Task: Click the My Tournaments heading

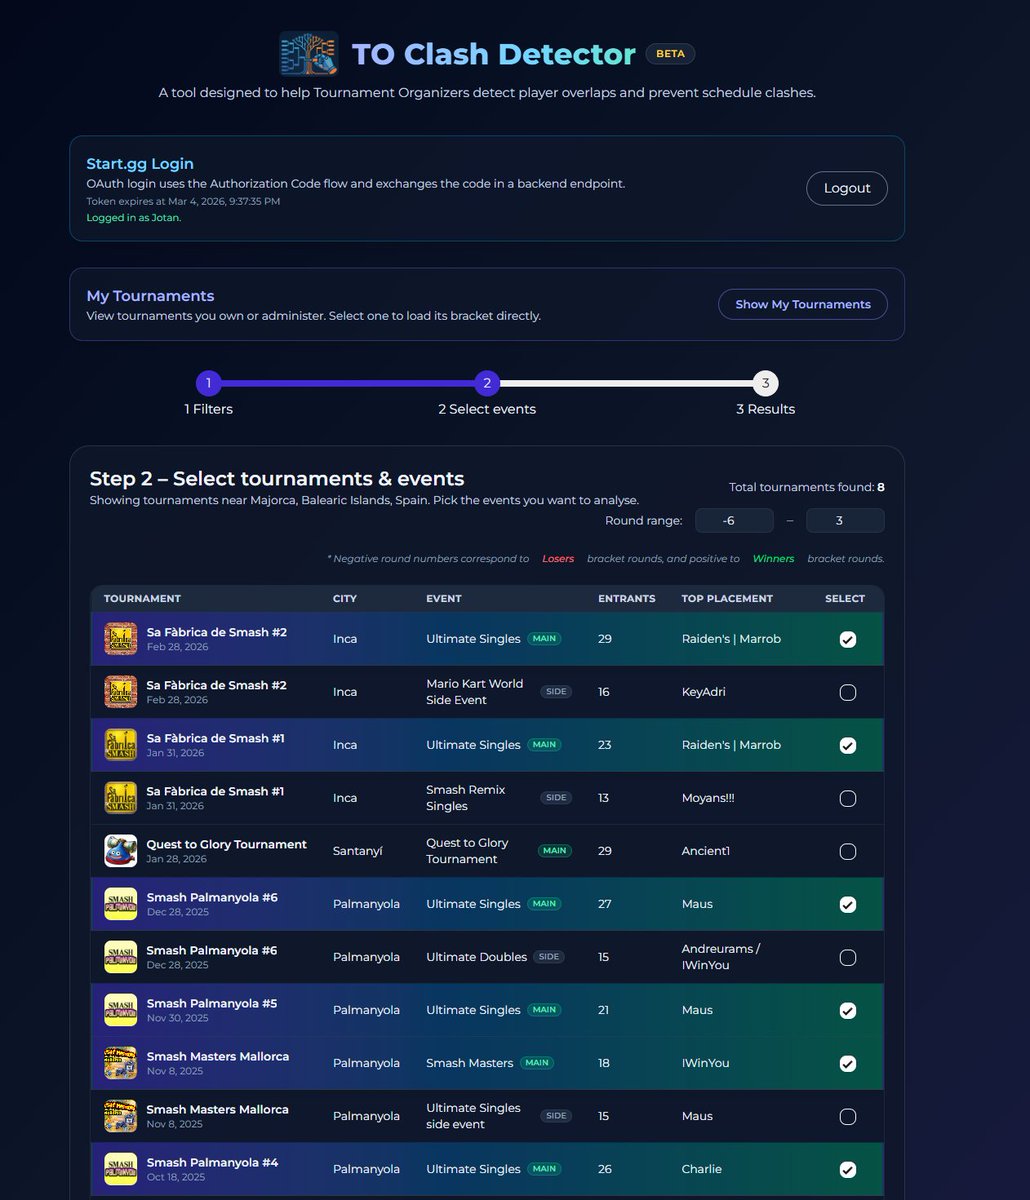Action: (150, 296)
